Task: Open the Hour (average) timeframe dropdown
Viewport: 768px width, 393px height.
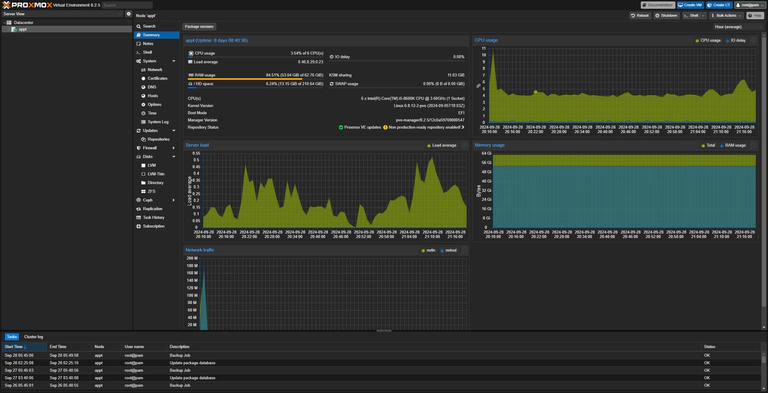Action: point(737,27)
